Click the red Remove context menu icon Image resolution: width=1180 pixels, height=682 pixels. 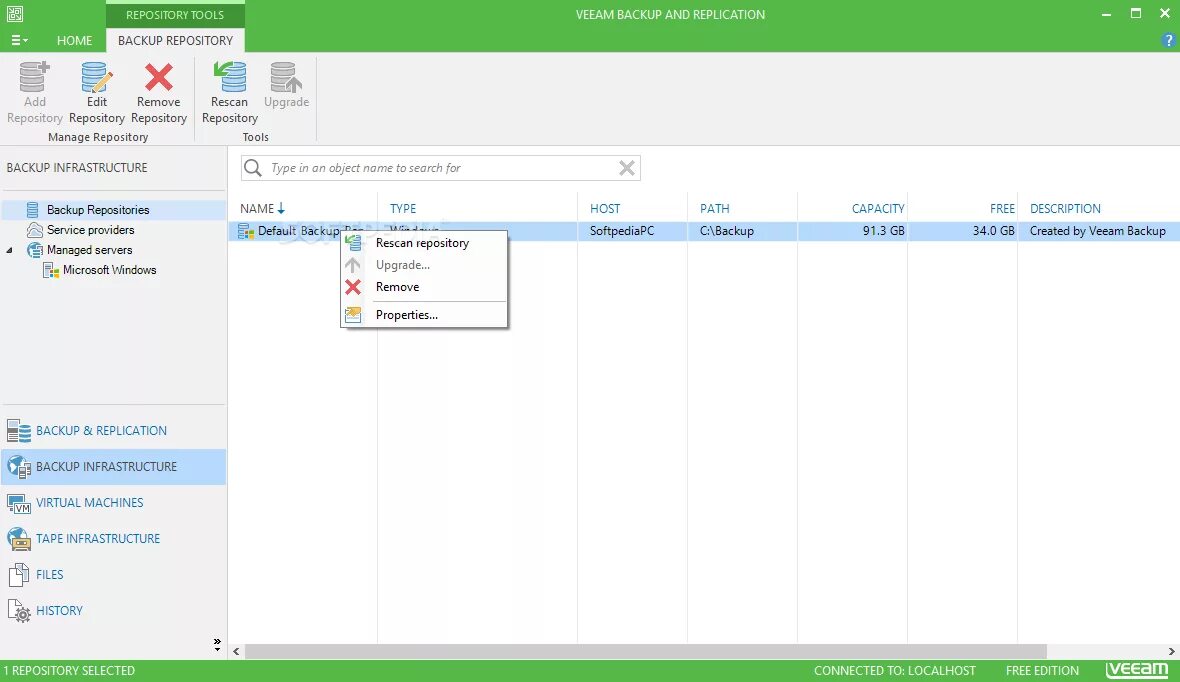353,287
